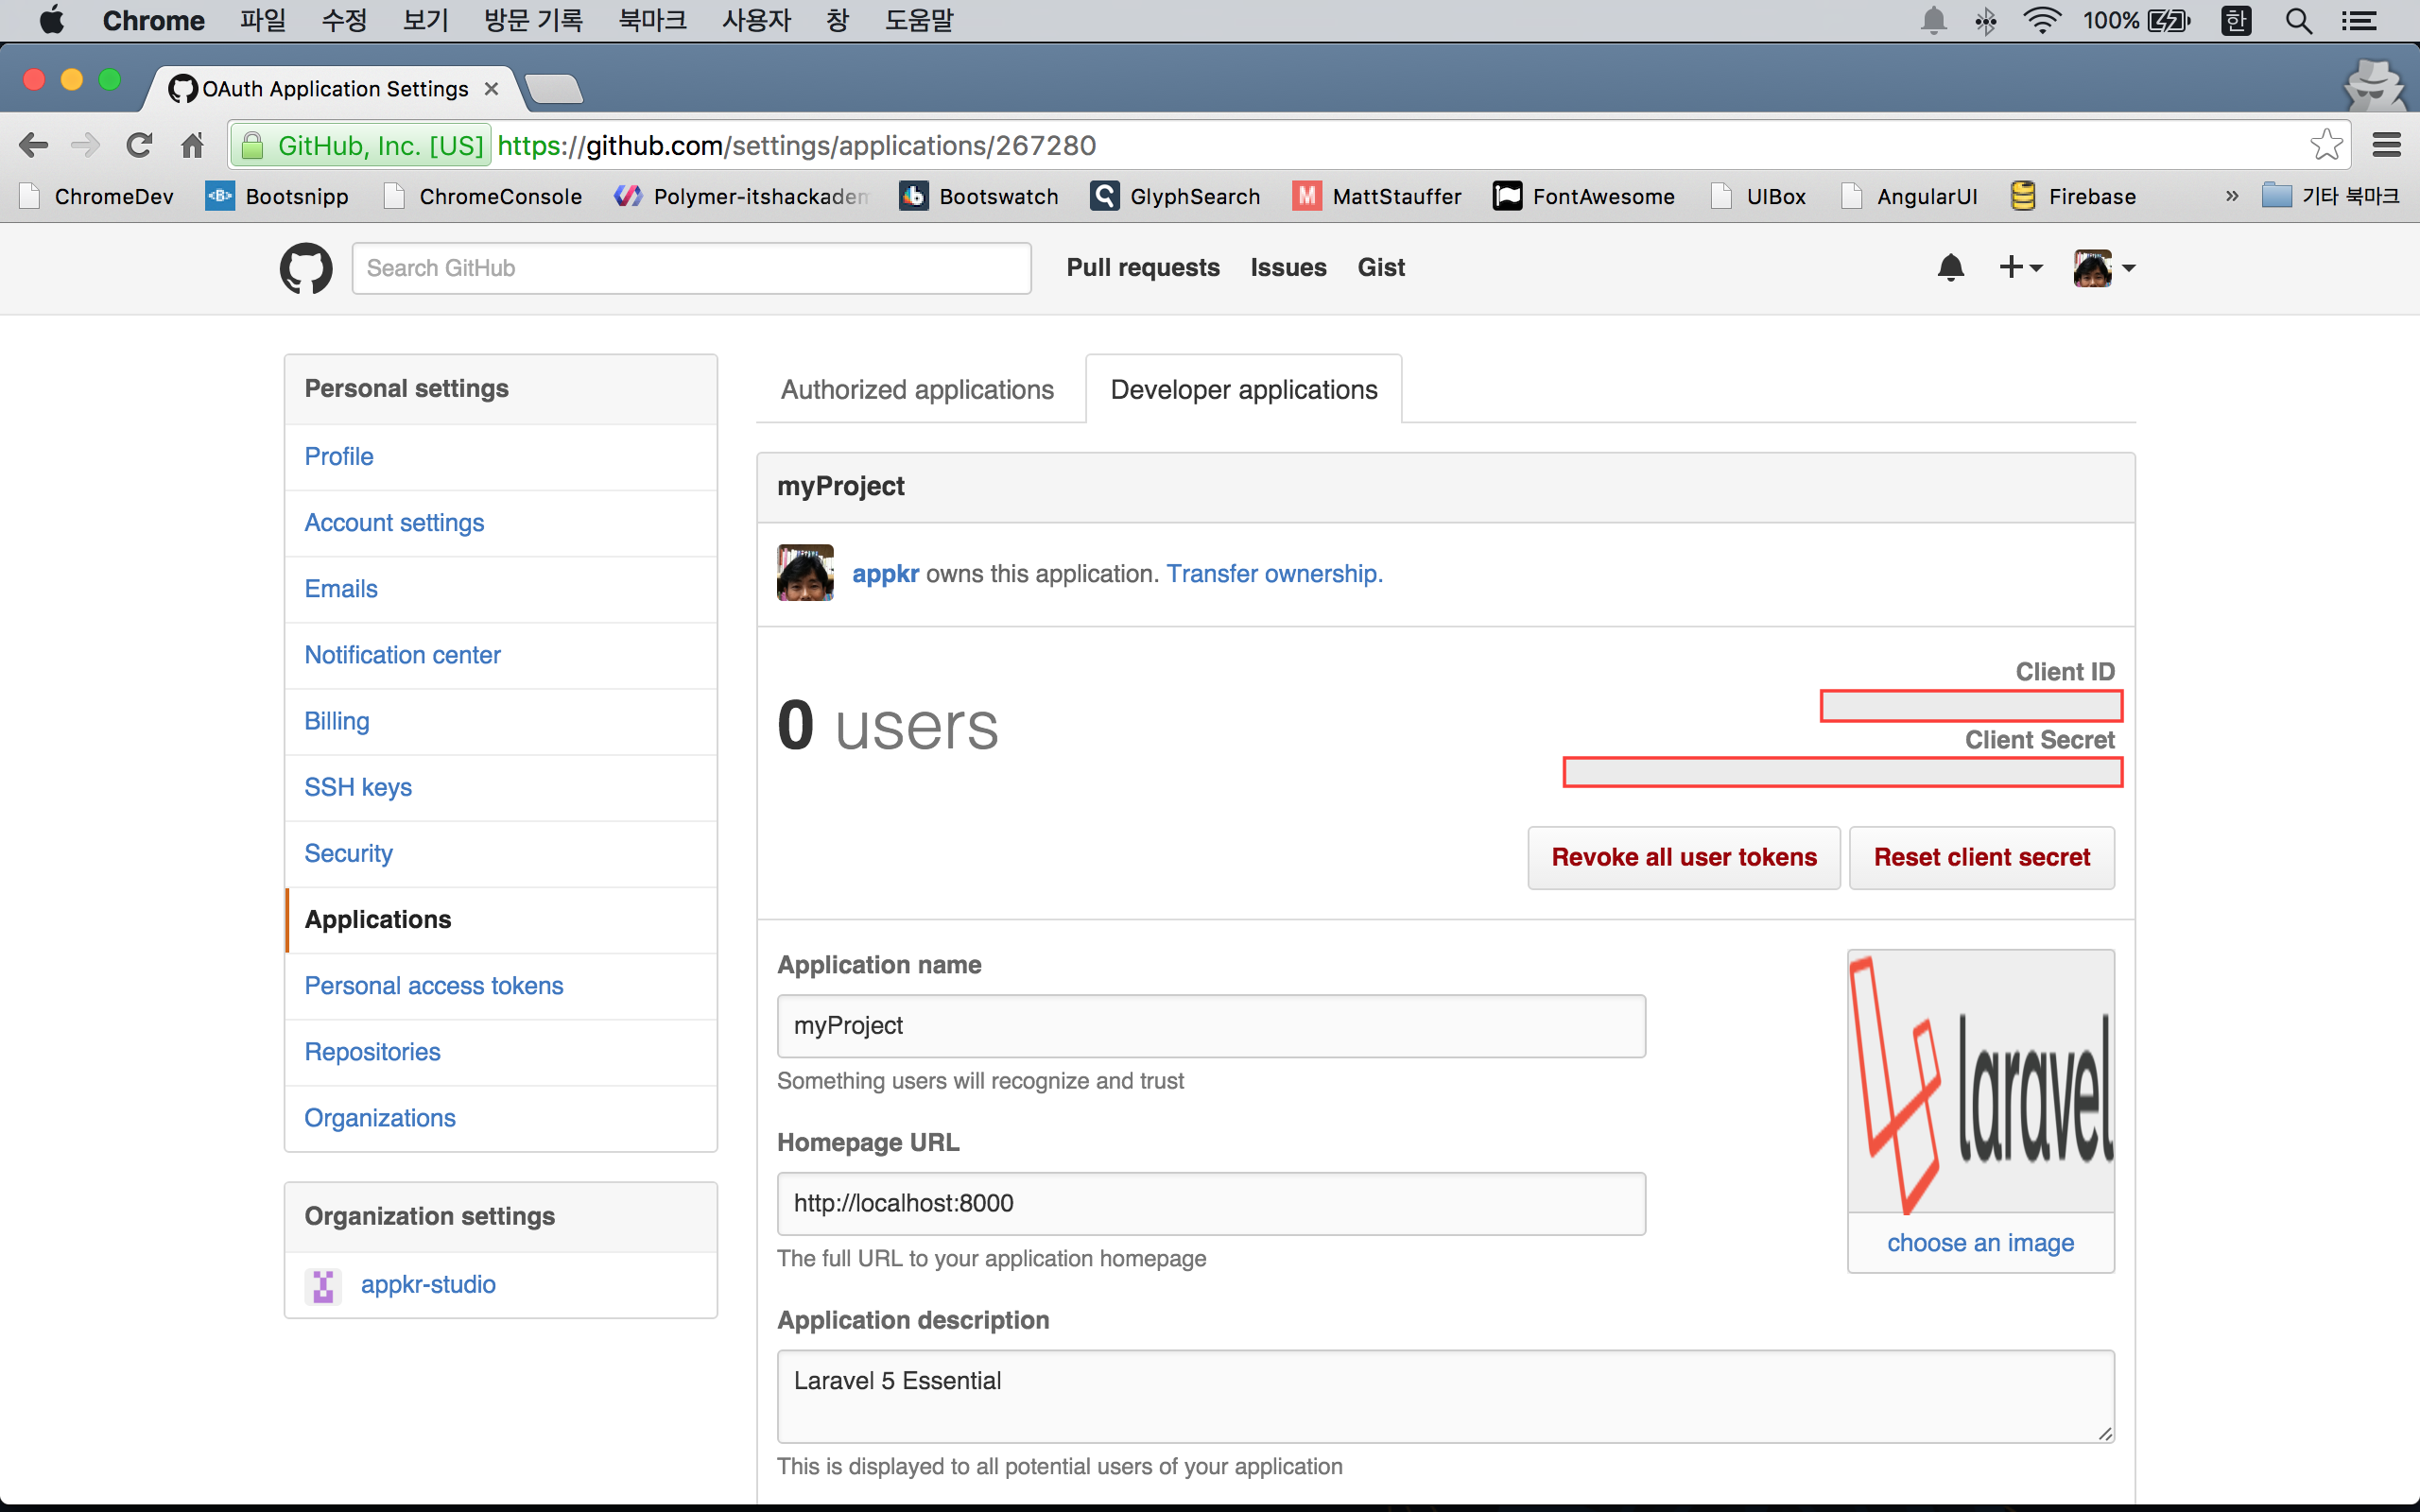Viewport: 2420px width, 1512px height.
Task: Open Transfer ownership link
Action: [1271, 573]
